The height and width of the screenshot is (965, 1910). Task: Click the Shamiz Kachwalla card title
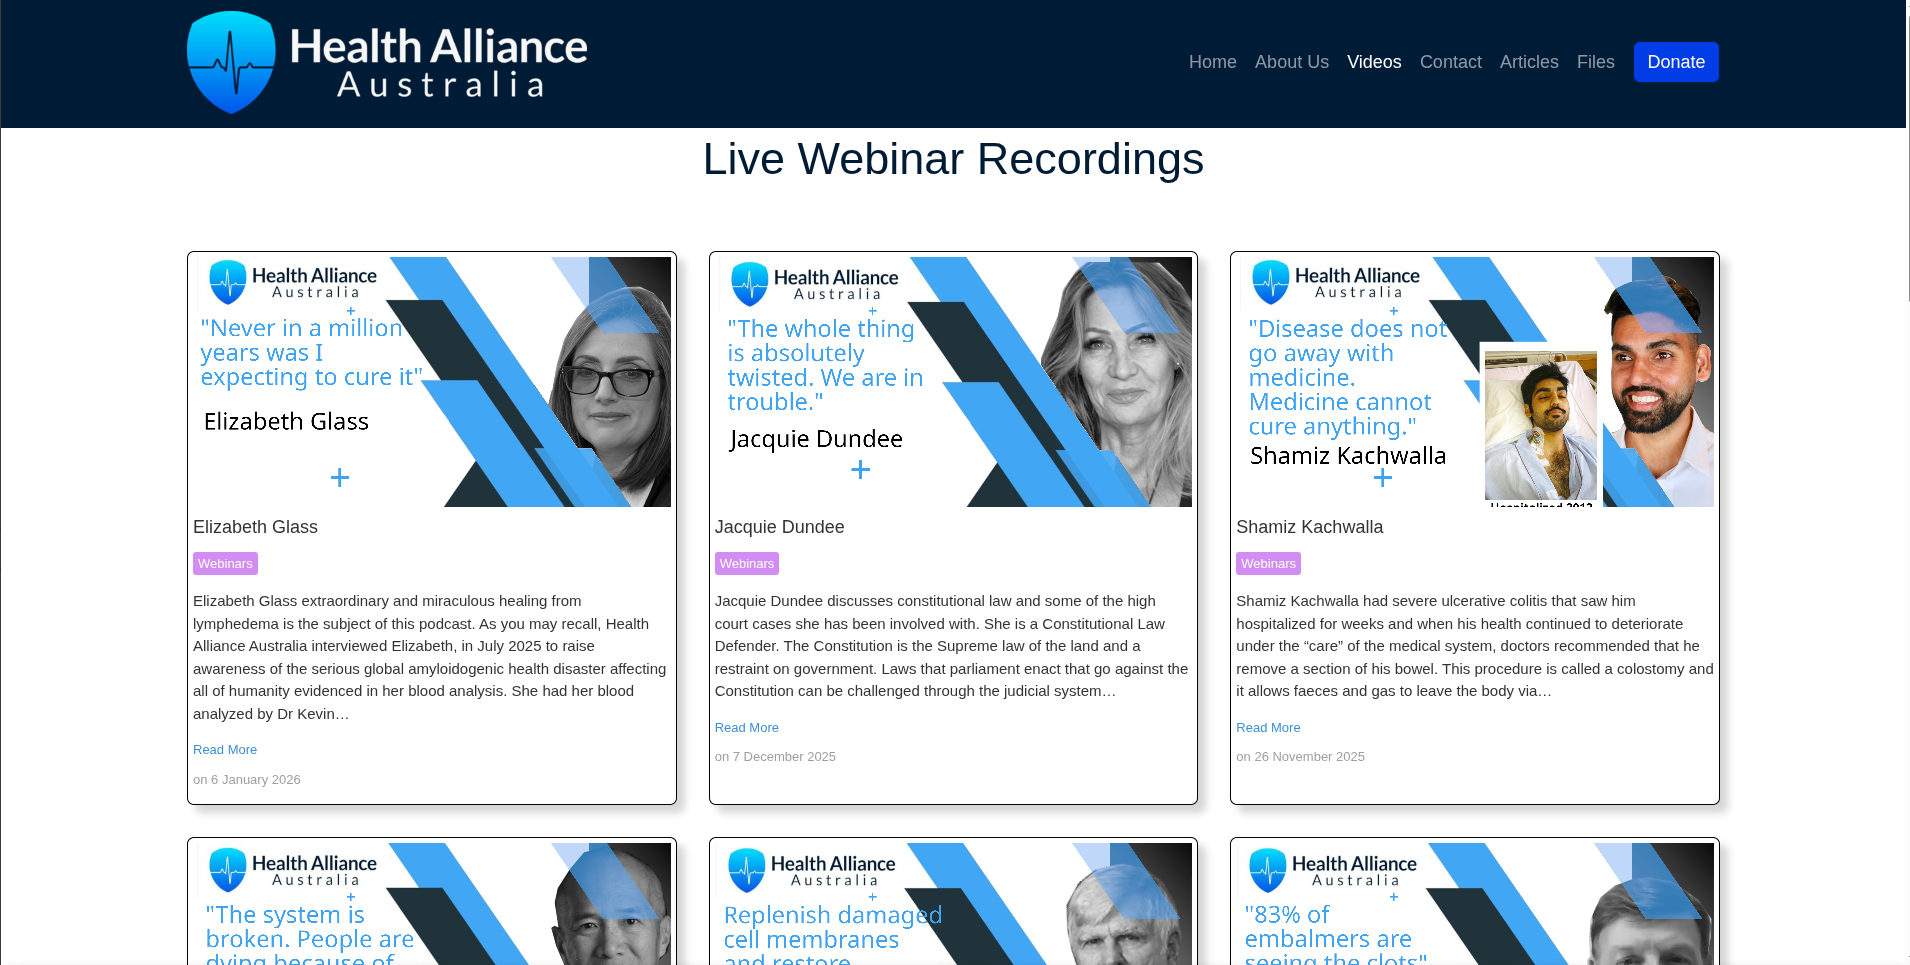[x=1309, y=527]
